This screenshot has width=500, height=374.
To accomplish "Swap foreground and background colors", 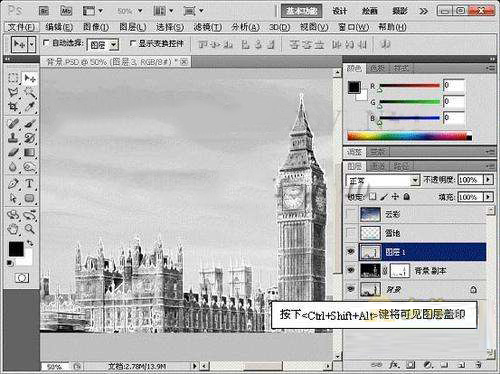I will coord(30,243).
